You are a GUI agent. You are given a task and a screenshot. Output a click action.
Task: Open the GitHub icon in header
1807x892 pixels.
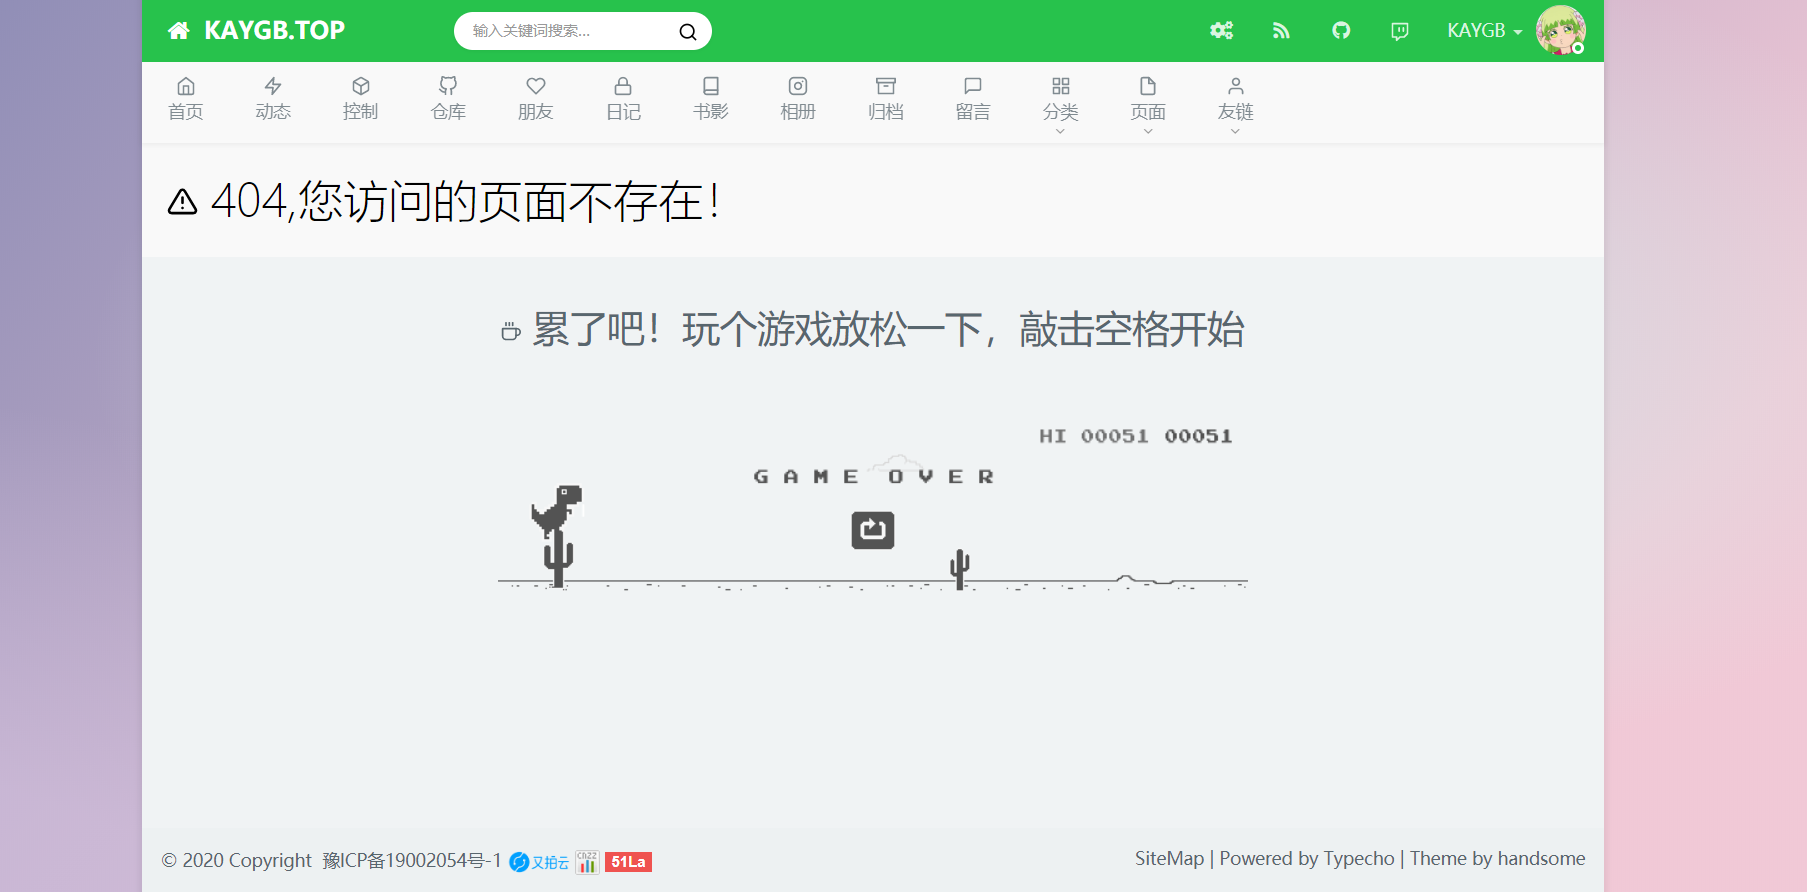tap(1341, 31)
